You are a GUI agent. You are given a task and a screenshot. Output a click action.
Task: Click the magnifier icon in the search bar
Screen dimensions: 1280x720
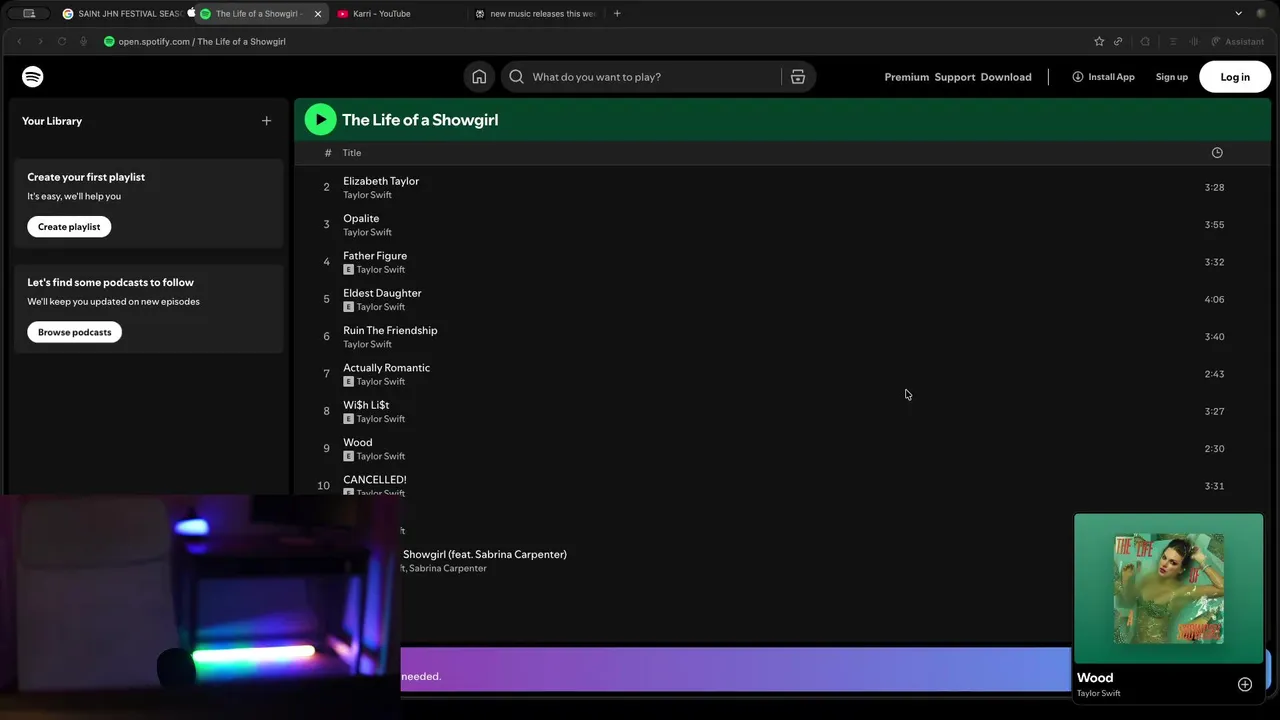(x=516, y=77)
